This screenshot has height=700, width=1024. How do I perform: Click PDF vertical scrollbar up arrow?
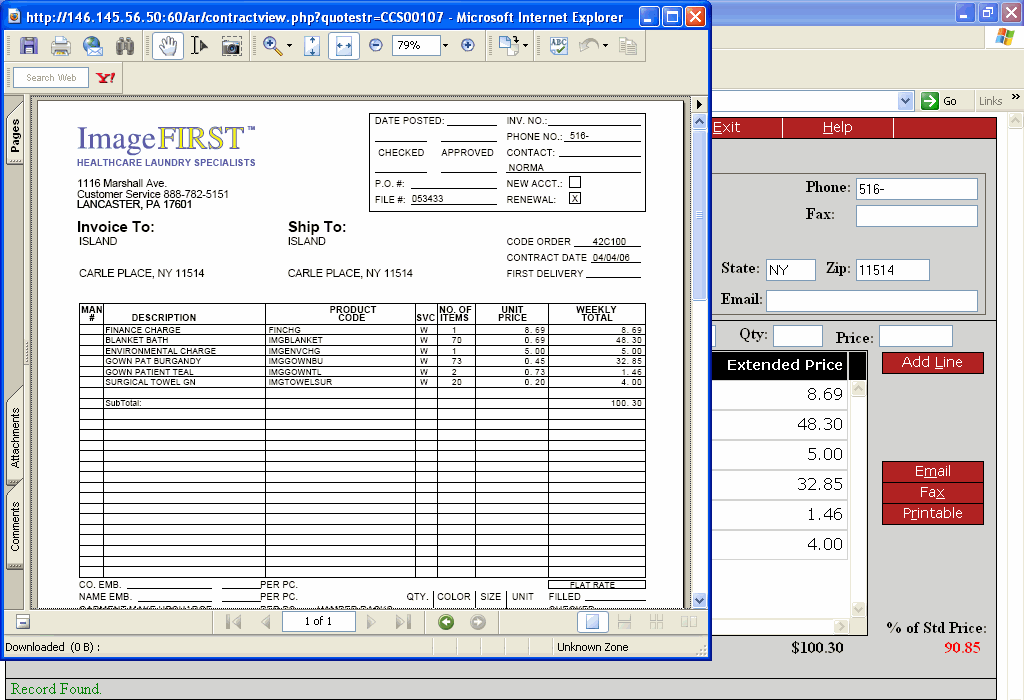(699, 121)
